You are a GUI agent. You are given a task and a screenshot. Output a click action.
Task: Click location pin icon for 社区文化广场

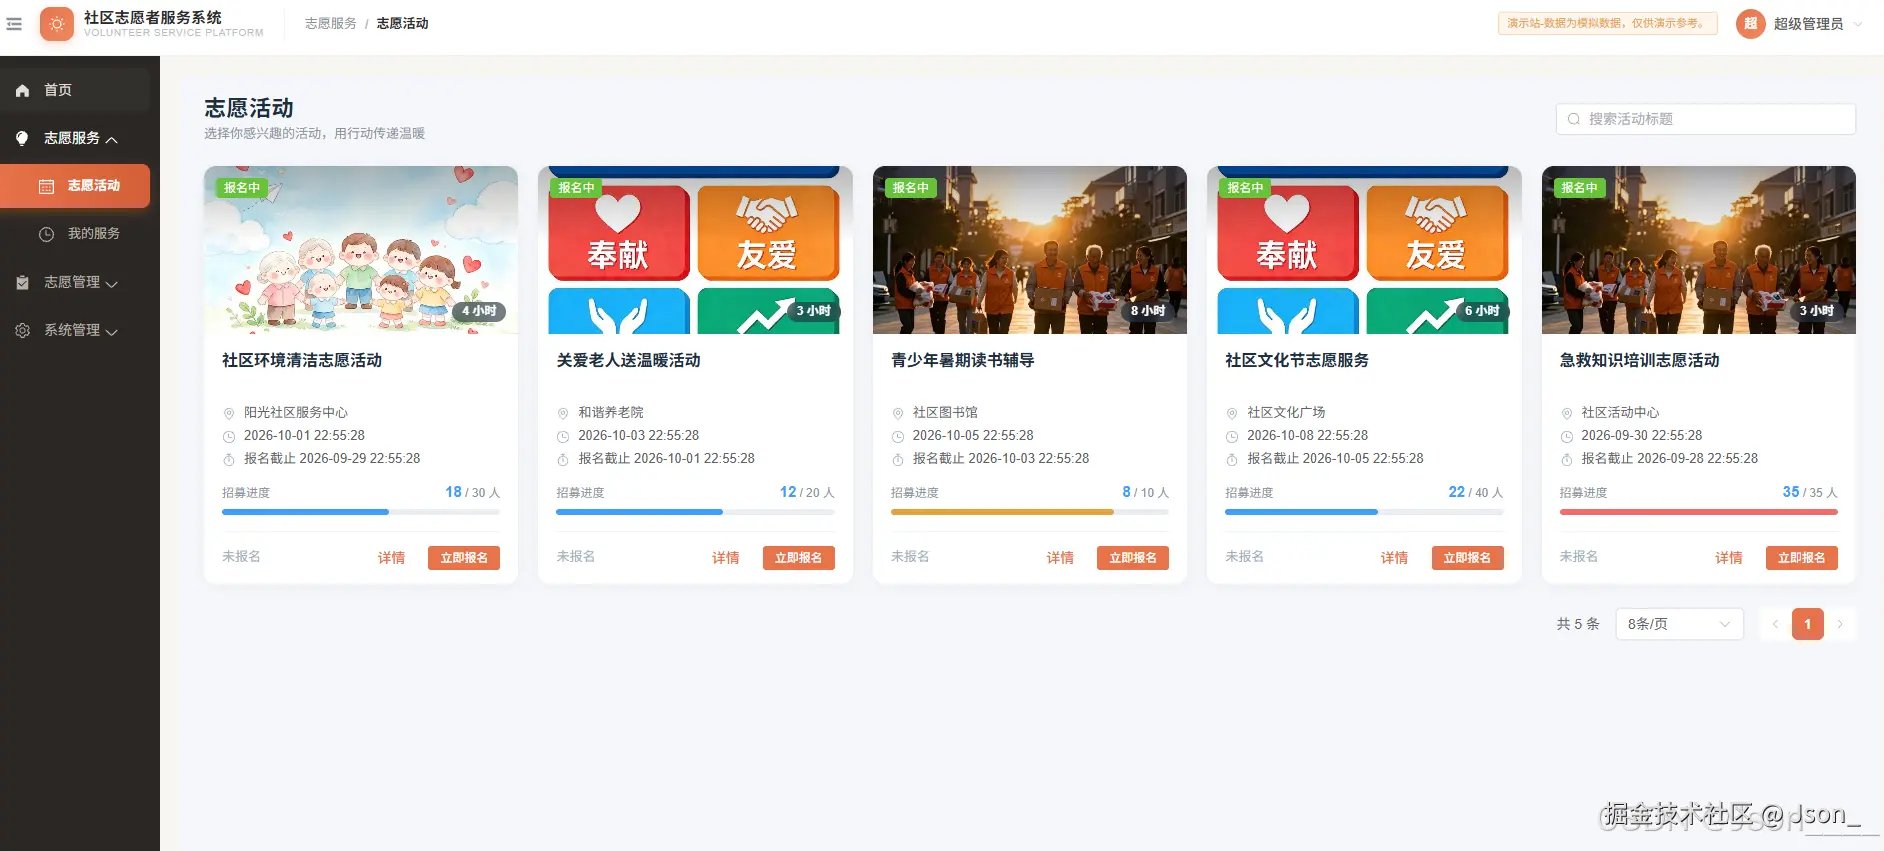pyautogui.click(x=1232, y=413)
